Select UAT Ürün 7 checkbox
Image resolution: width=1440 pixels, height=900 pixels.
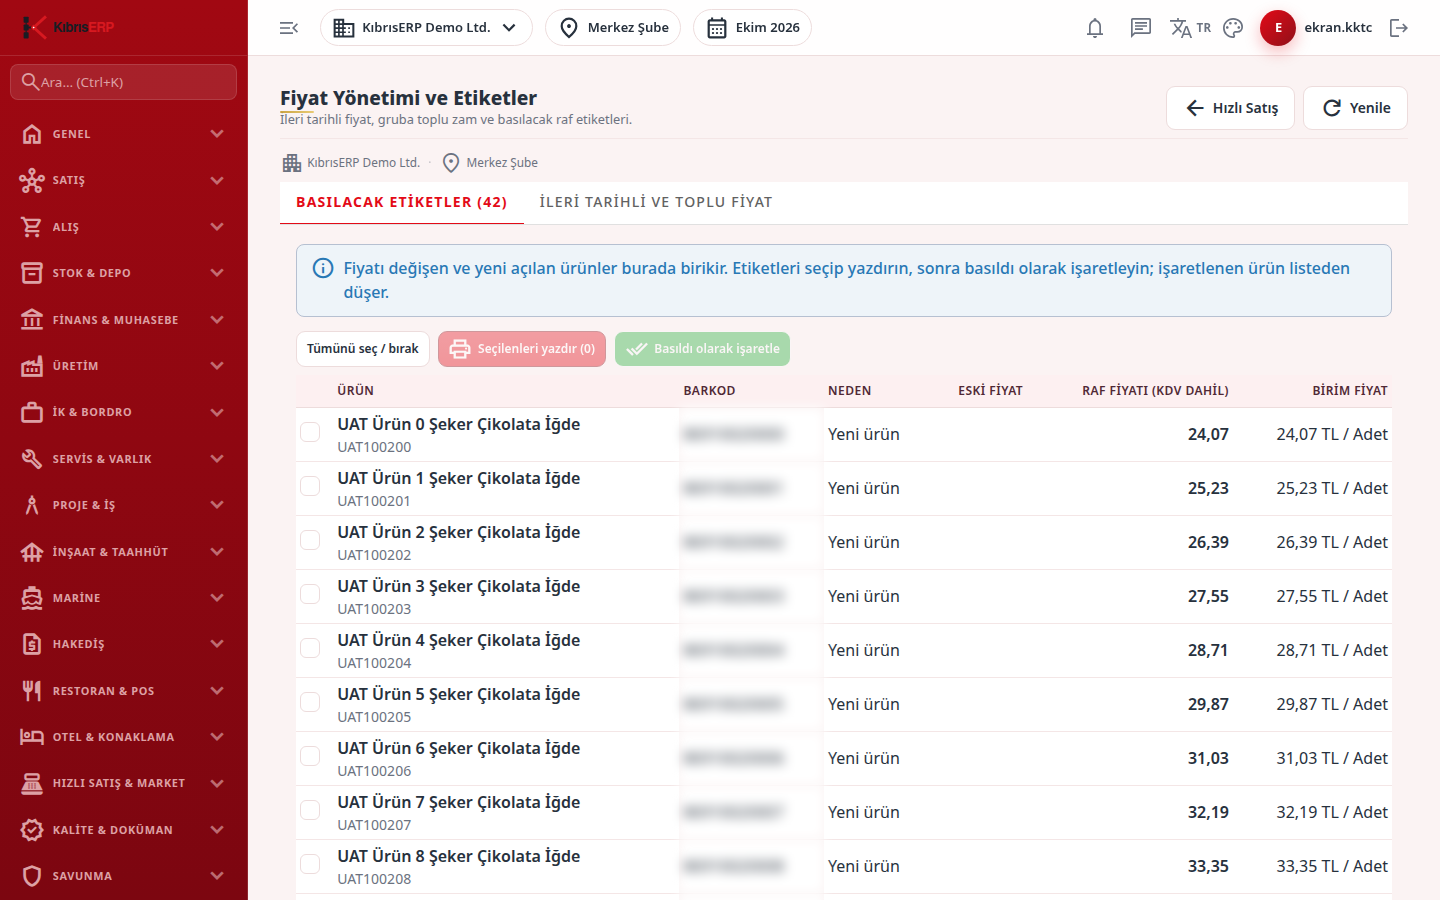tap(310, 810)
